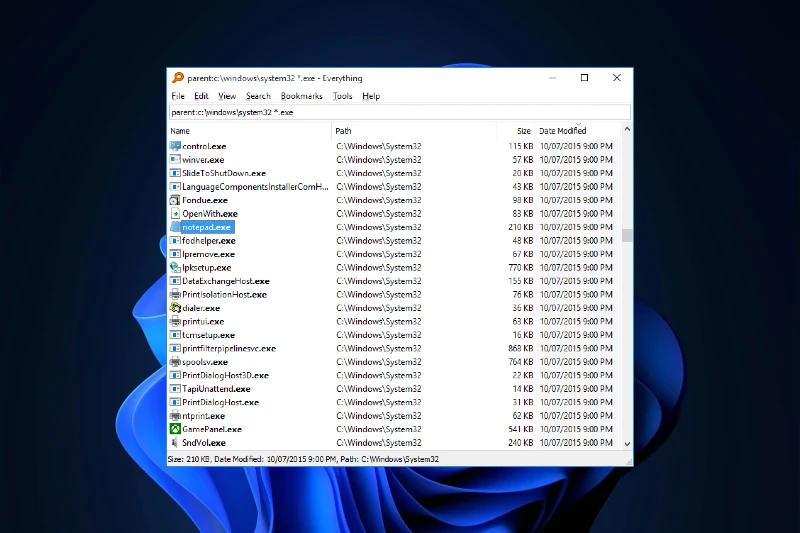The width and height of the screenshot is (800, 533).
Task: Click the Everything magnifier icon in title bar
Action: coord(178,78)
